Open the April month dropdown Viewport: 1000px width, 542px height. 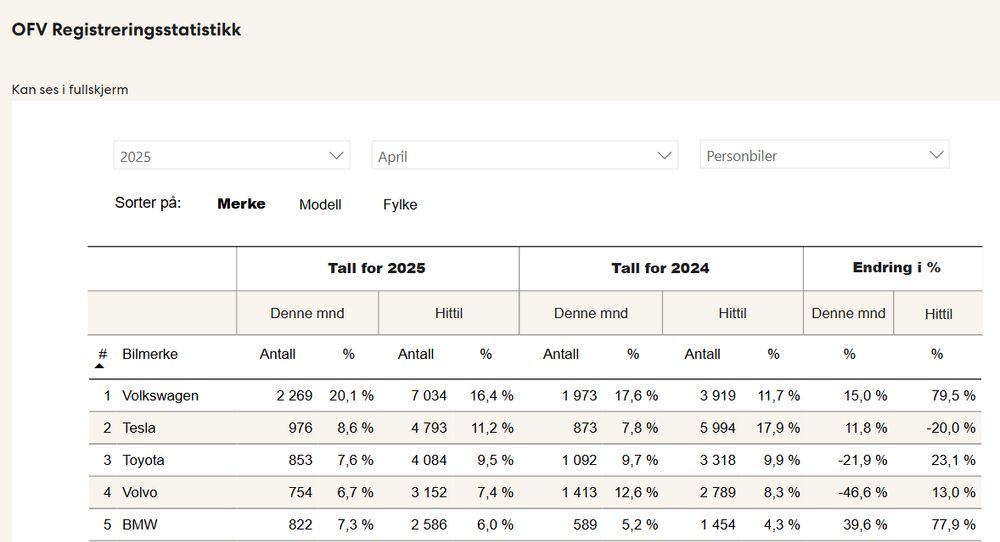[x=524, y=156]
